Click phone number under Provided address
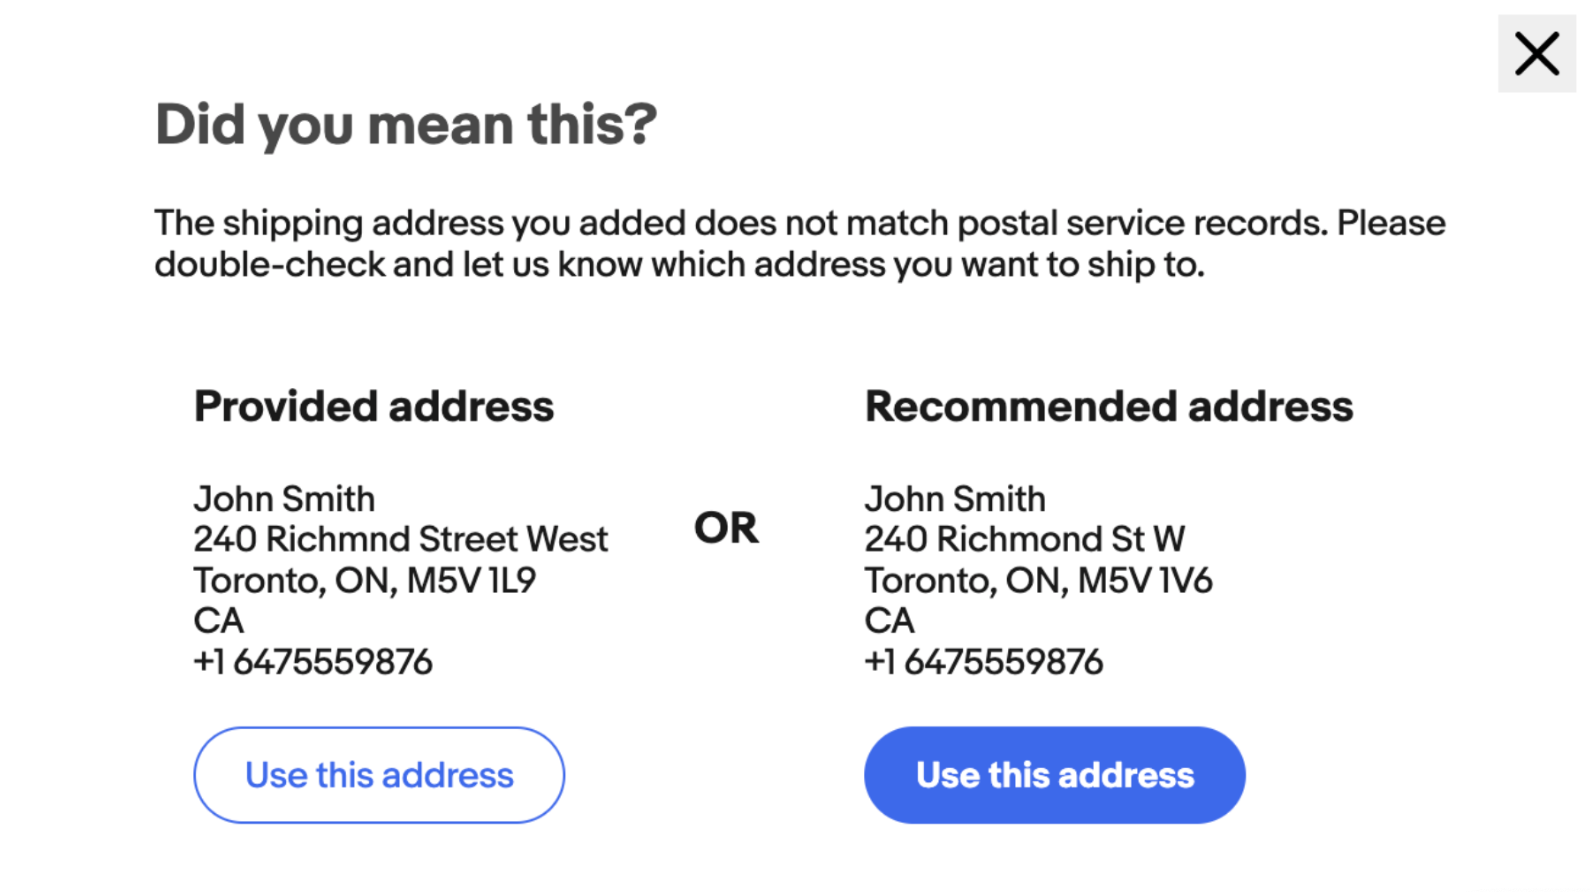 [x=313, y=662]
